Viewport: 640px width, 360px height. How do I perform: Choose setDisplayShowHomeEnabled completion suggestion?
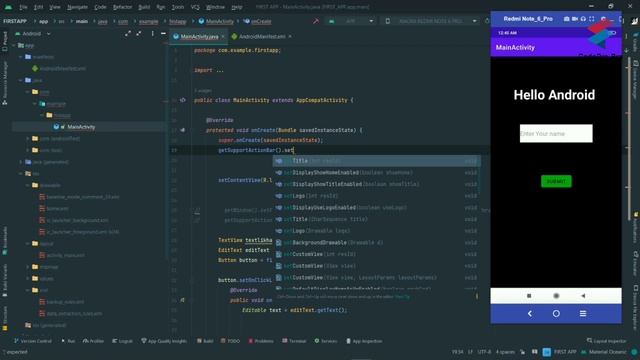(376, 173)
